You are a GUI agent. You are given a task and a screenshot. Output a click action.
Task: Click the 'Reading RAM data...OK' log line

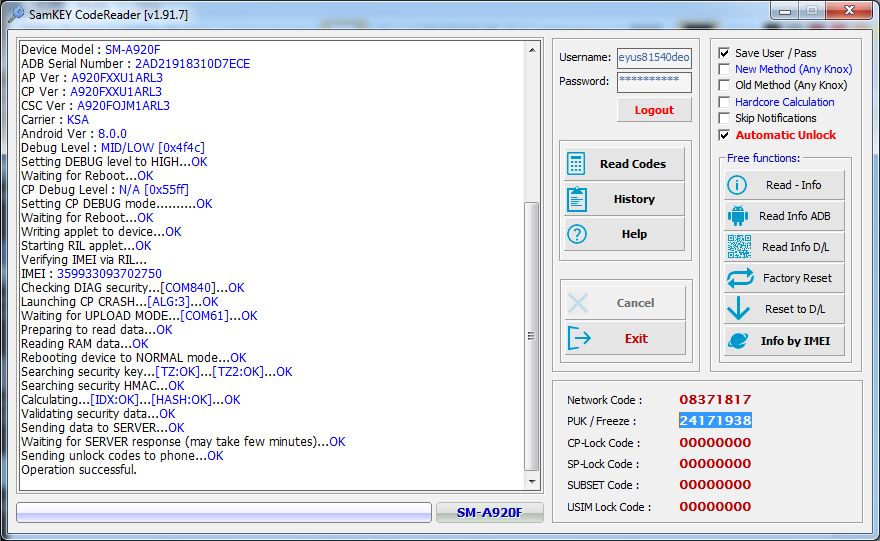point(85,343)
